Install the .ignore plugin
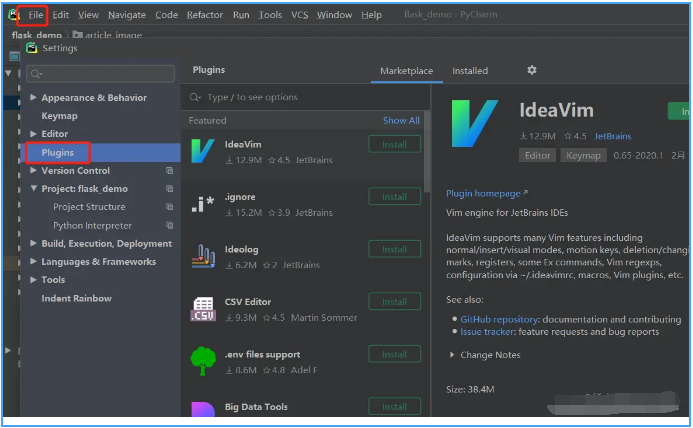 (x=394, y=197)
